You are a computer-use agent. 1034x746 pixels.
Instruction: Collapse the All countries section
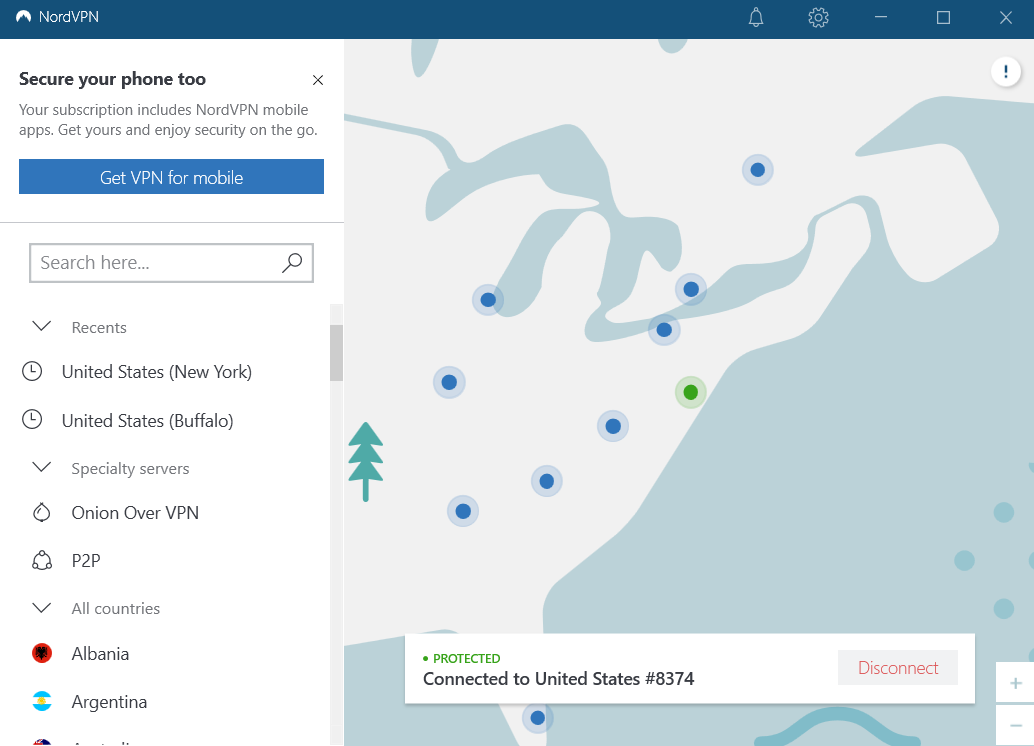pyautogui.click(x=42, y=607)
